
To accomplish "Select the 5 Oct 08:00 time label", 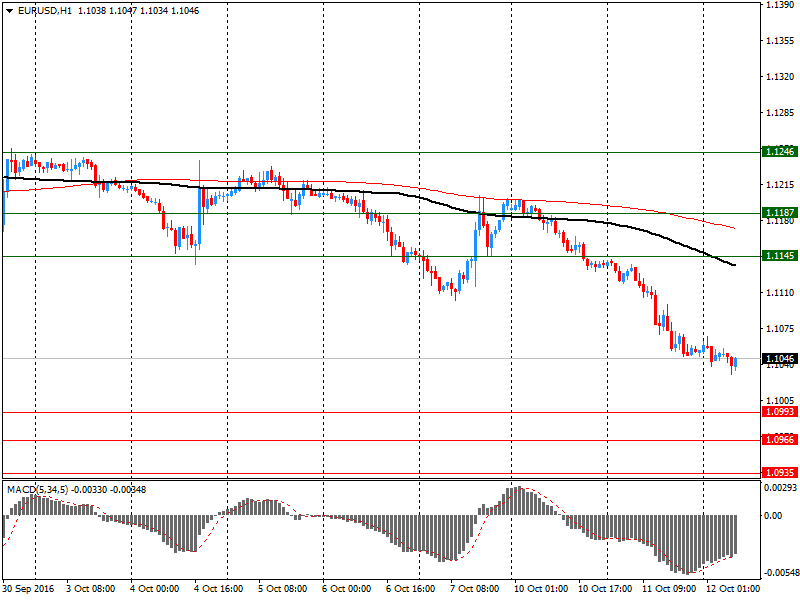I will point(283,589).
